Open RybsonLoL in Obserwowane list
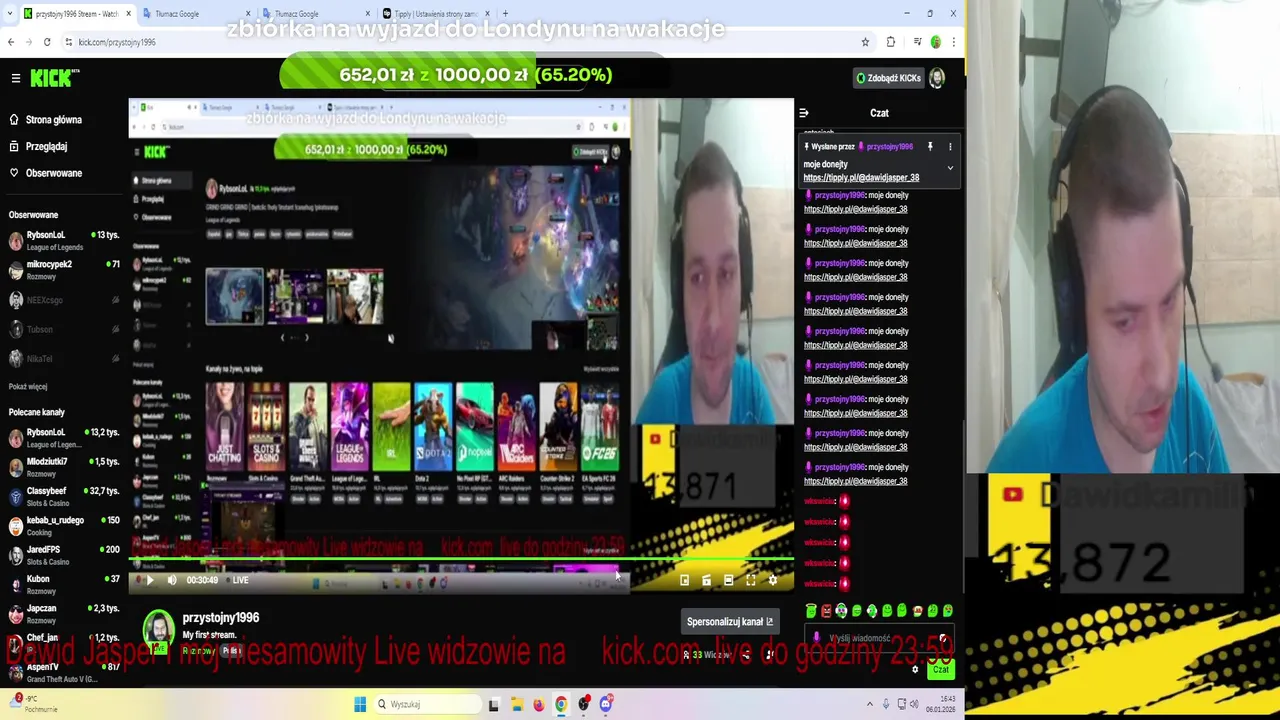Image resolution: width=1280 pixels, height=720 pixels. (x=62, y=240)
